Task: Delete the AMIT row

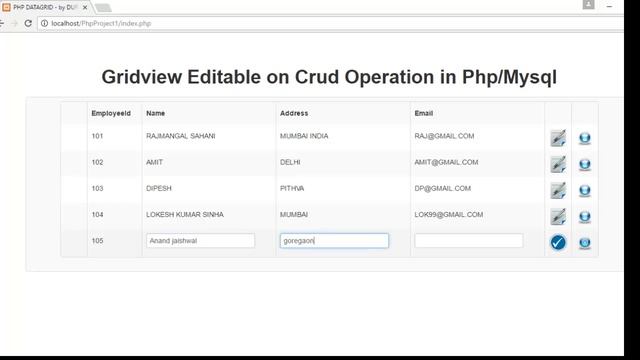Action: click(584, 164)
